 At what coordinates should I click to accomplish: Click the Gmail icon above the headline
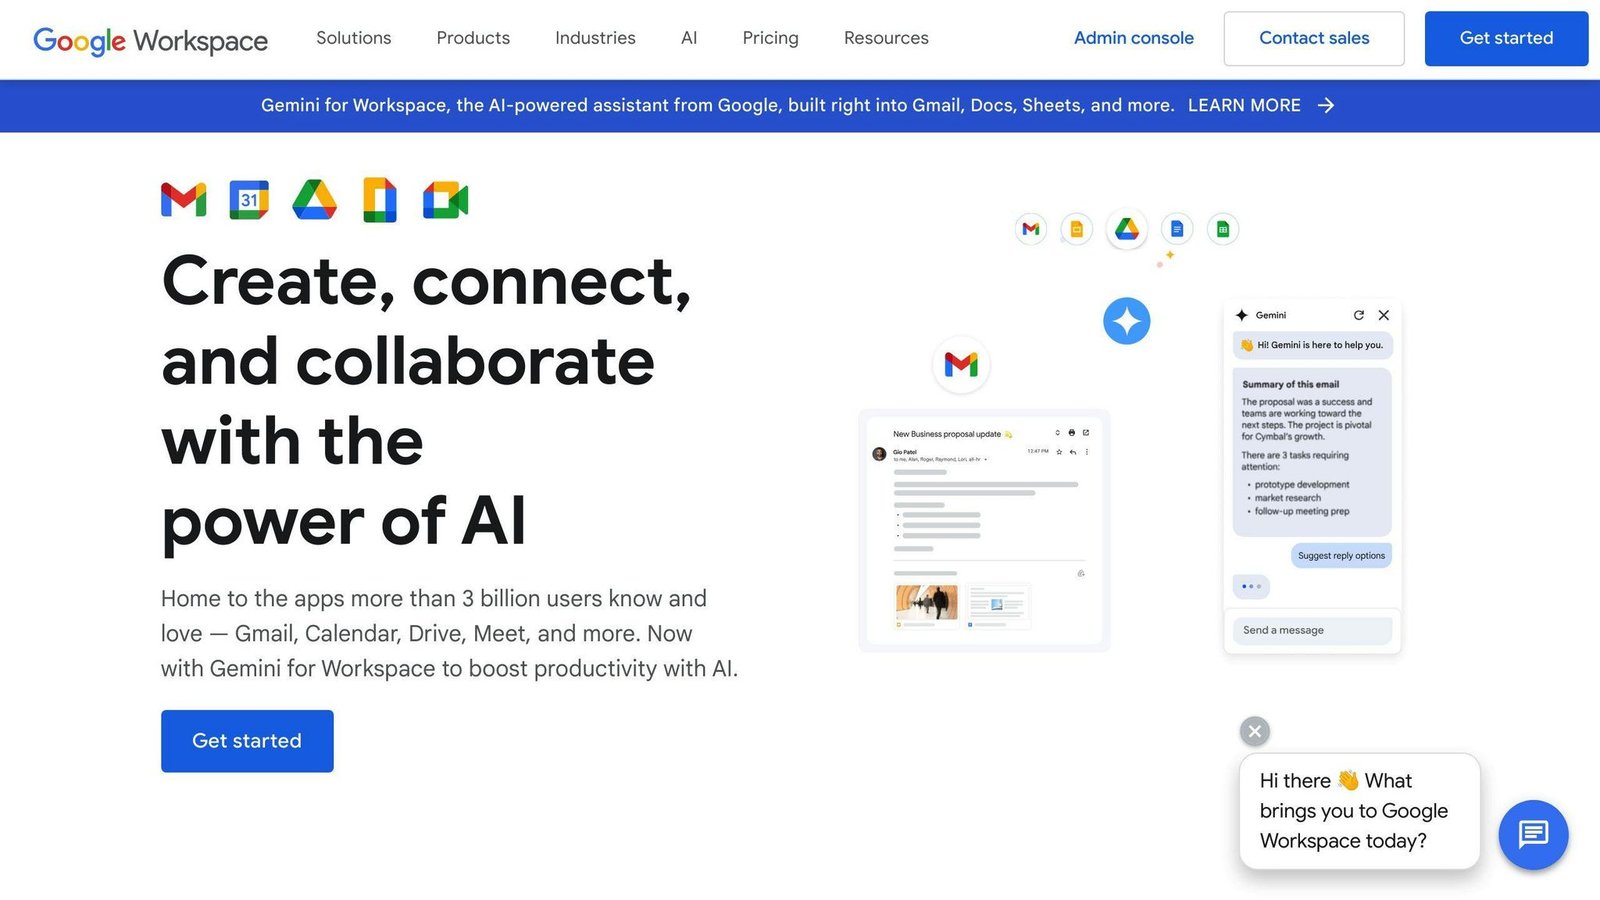(x=184, y=200)
